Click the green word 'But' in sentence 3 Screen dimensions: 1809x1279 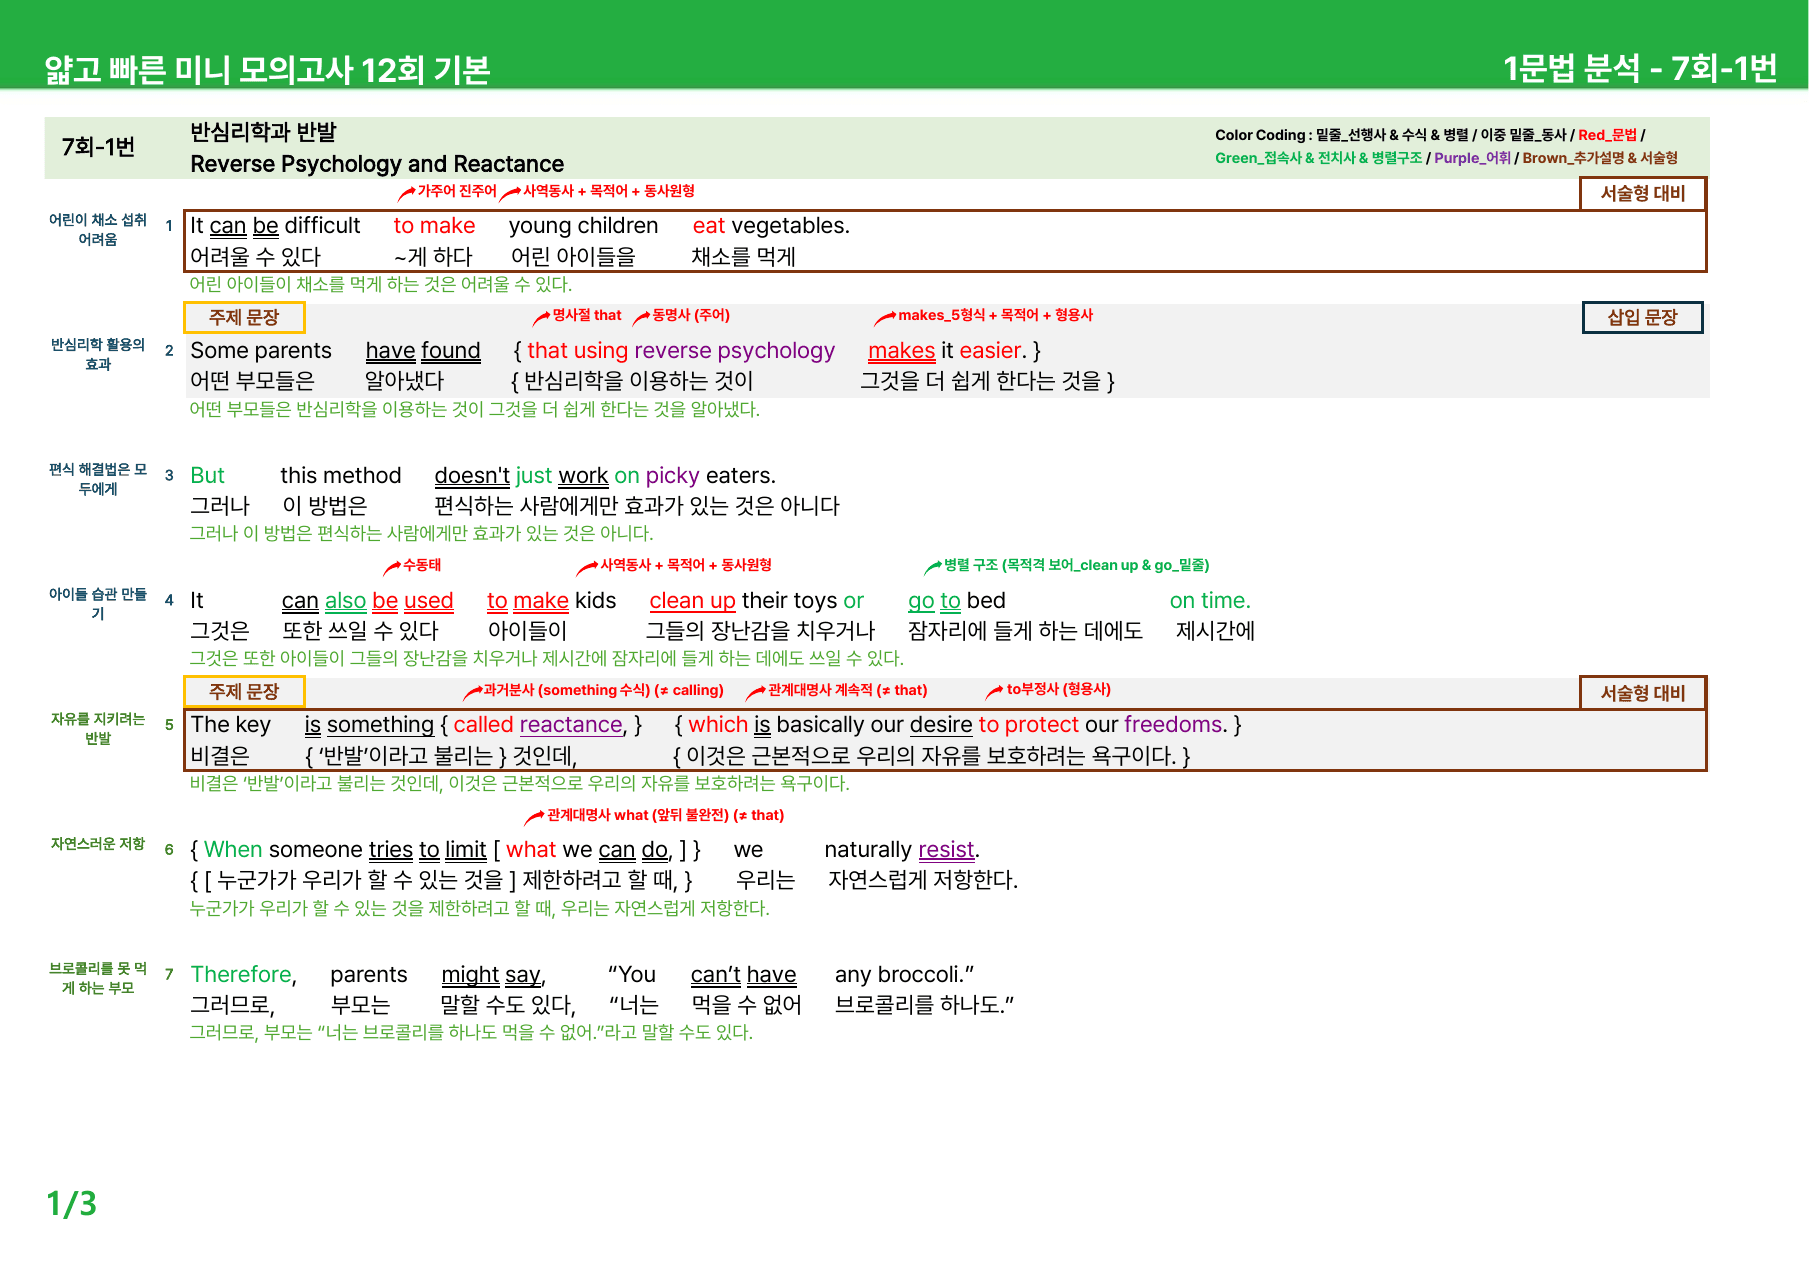[207, 476]
